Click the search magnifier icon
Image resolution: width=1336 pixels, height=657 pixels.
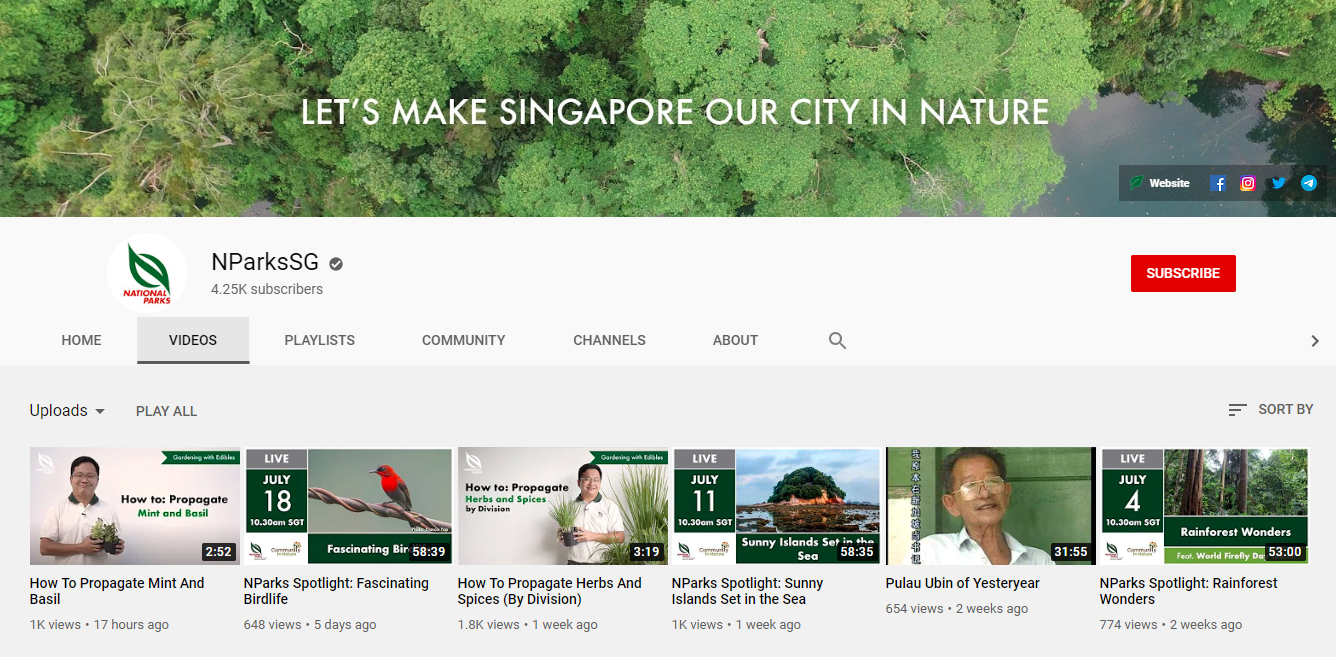[x=837, y=340]
